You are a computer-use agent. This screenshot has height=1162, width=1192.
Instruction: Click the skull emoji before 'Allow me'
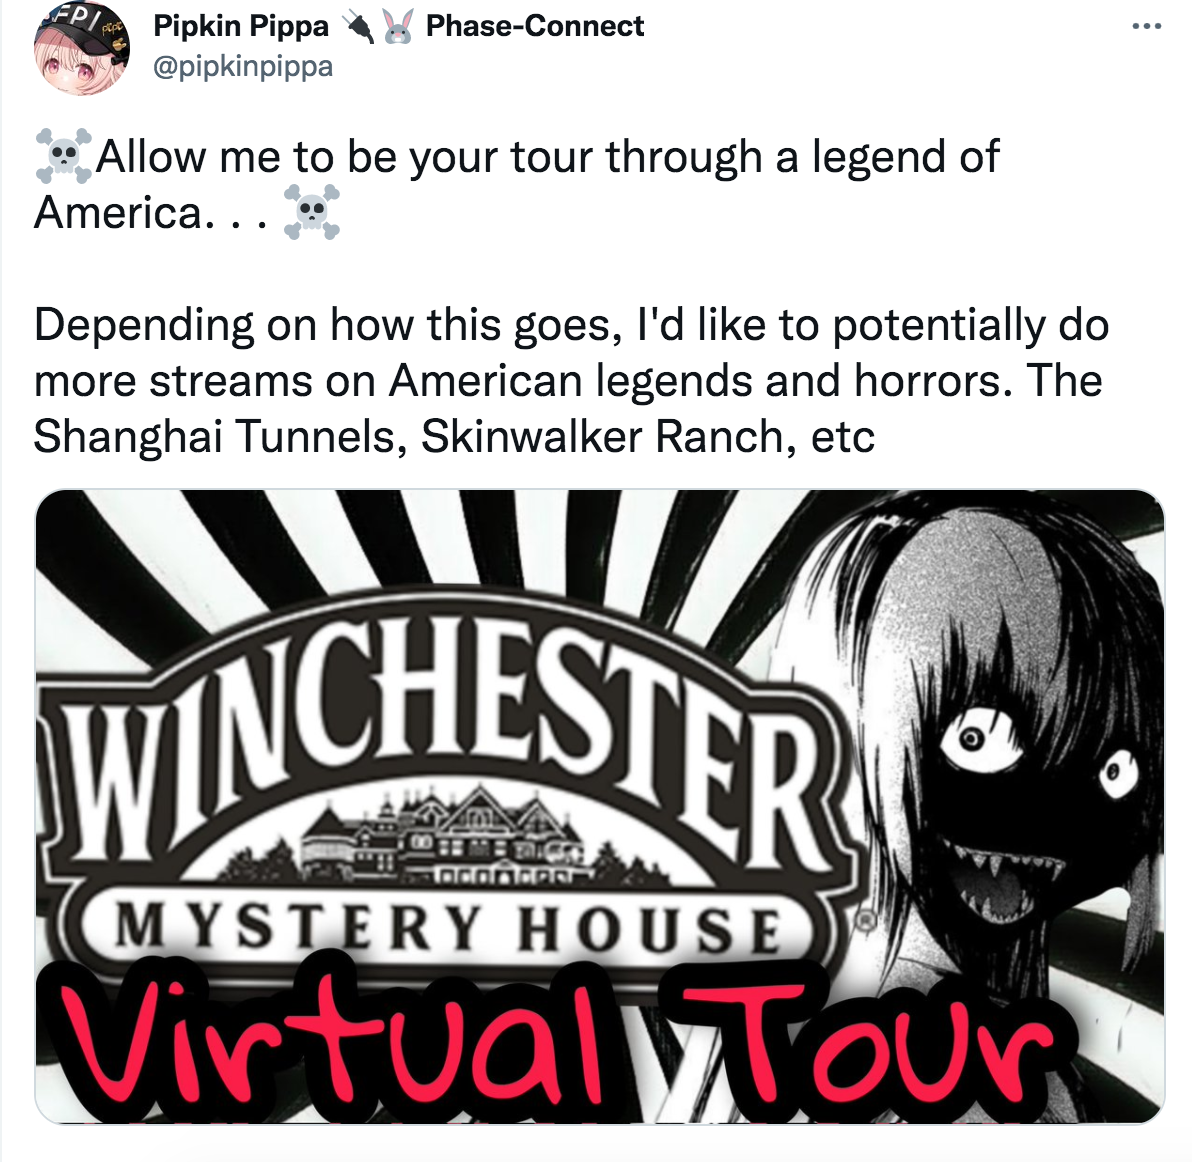point(63,156)
